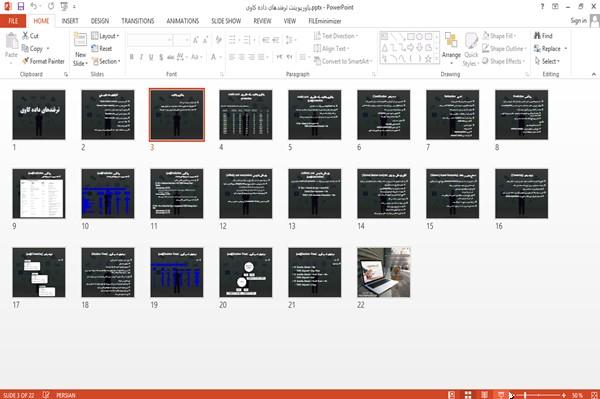Screen dimensions: 600x399
Task: Decrease font size with the shrink-font icon
Action: tap(205, 40)
